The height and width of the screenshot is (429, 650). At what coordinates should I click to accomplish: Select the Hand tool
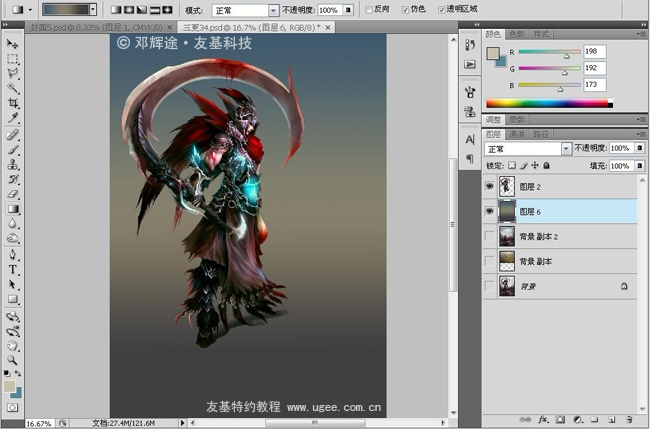[12, 345]
